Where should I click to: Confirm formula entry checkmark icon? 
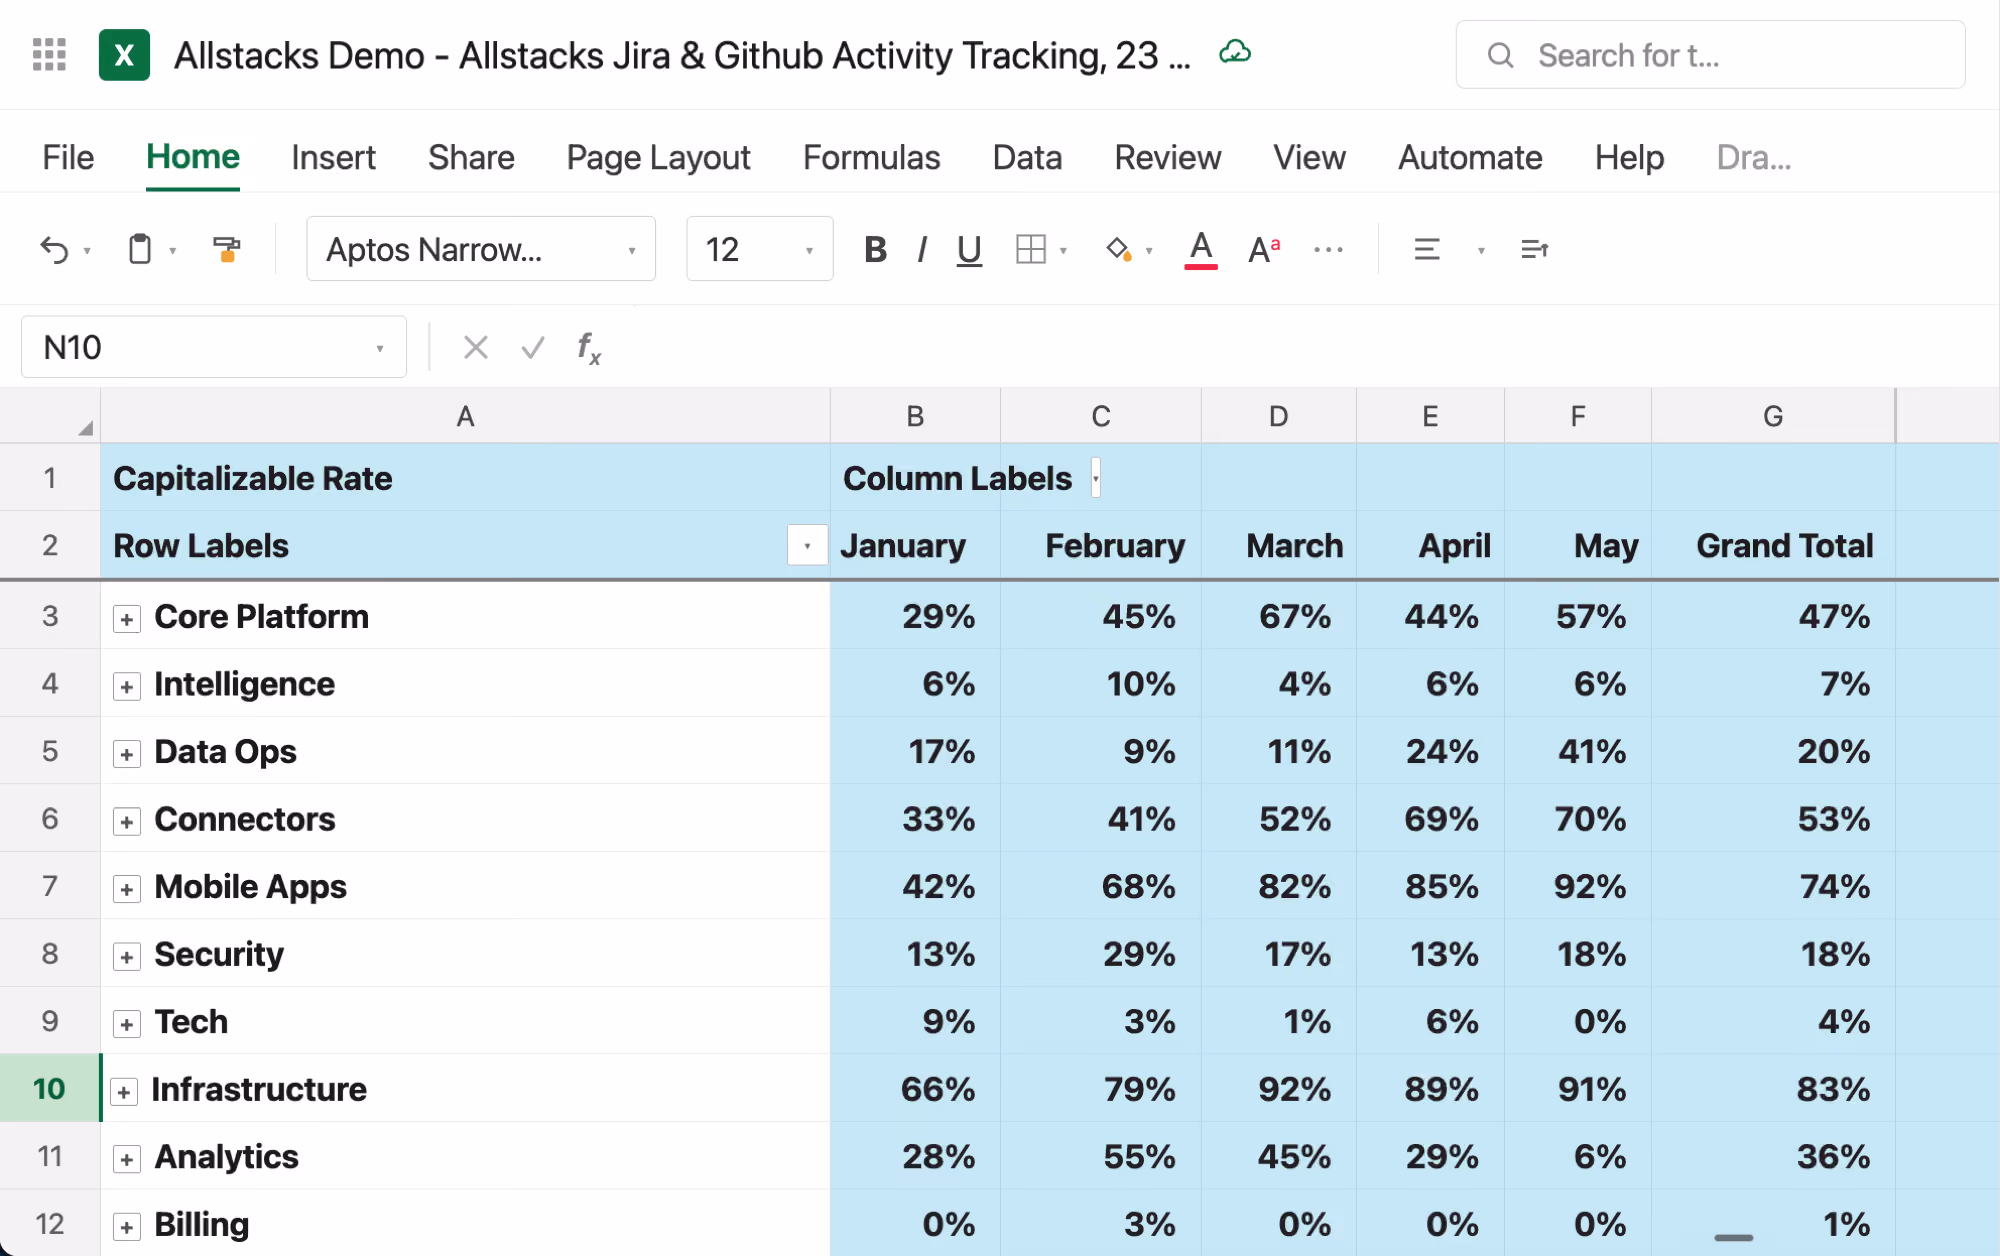click(x=533, y=347)
